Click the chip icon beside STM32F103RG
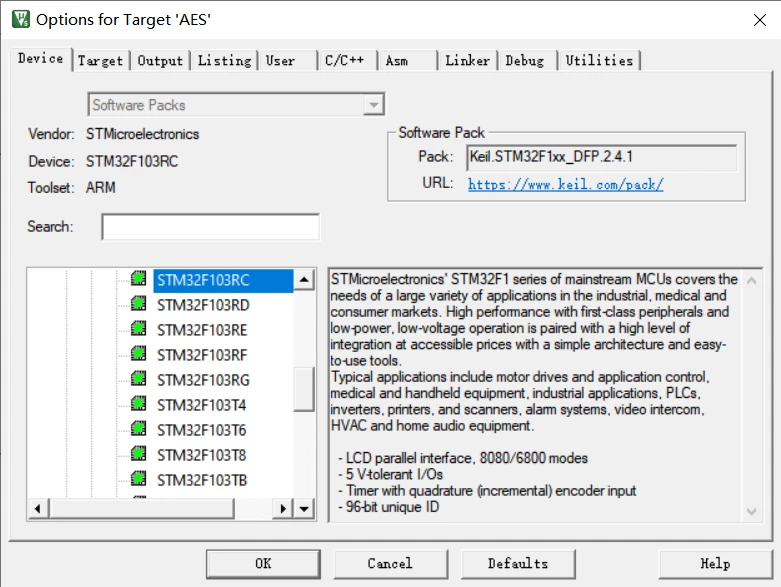The width and height of the screenshot is (781, 587). [138, 378]
